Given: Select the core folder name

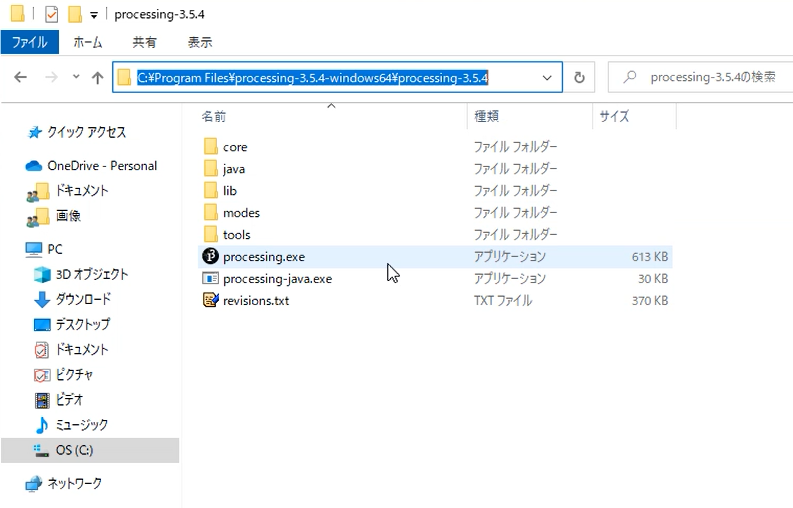Looking at the screenshot, I should pos(235,147).
